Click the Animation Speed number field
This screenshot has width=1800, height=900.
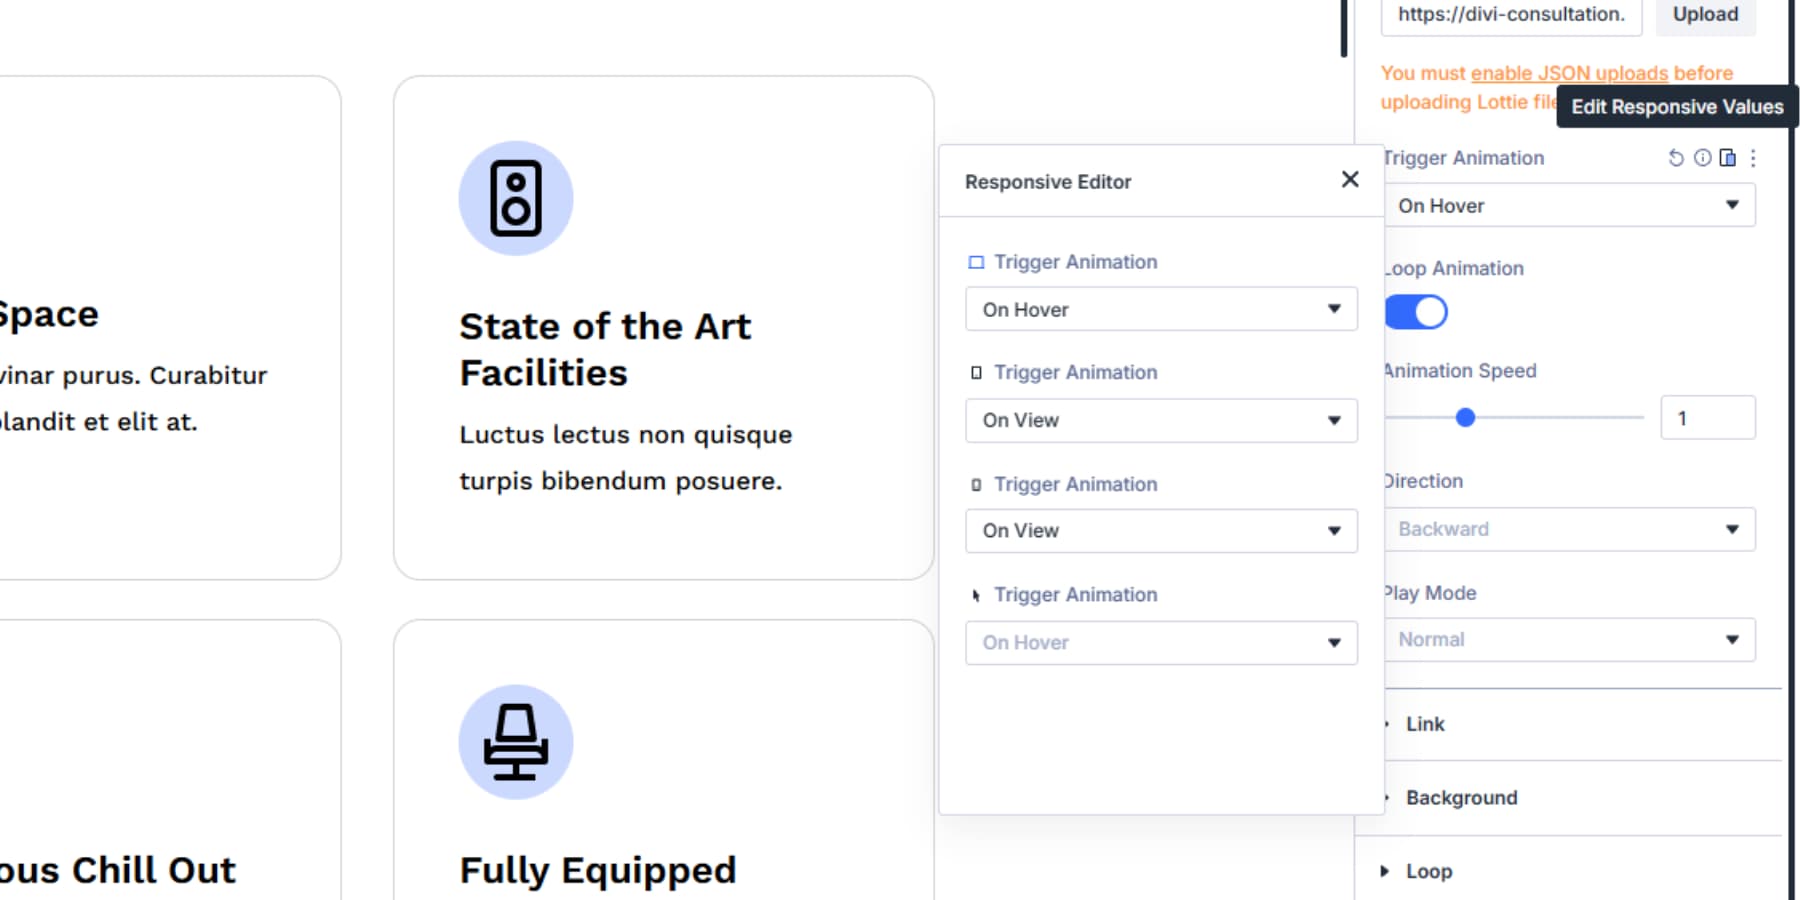(x=1707, y=418)
